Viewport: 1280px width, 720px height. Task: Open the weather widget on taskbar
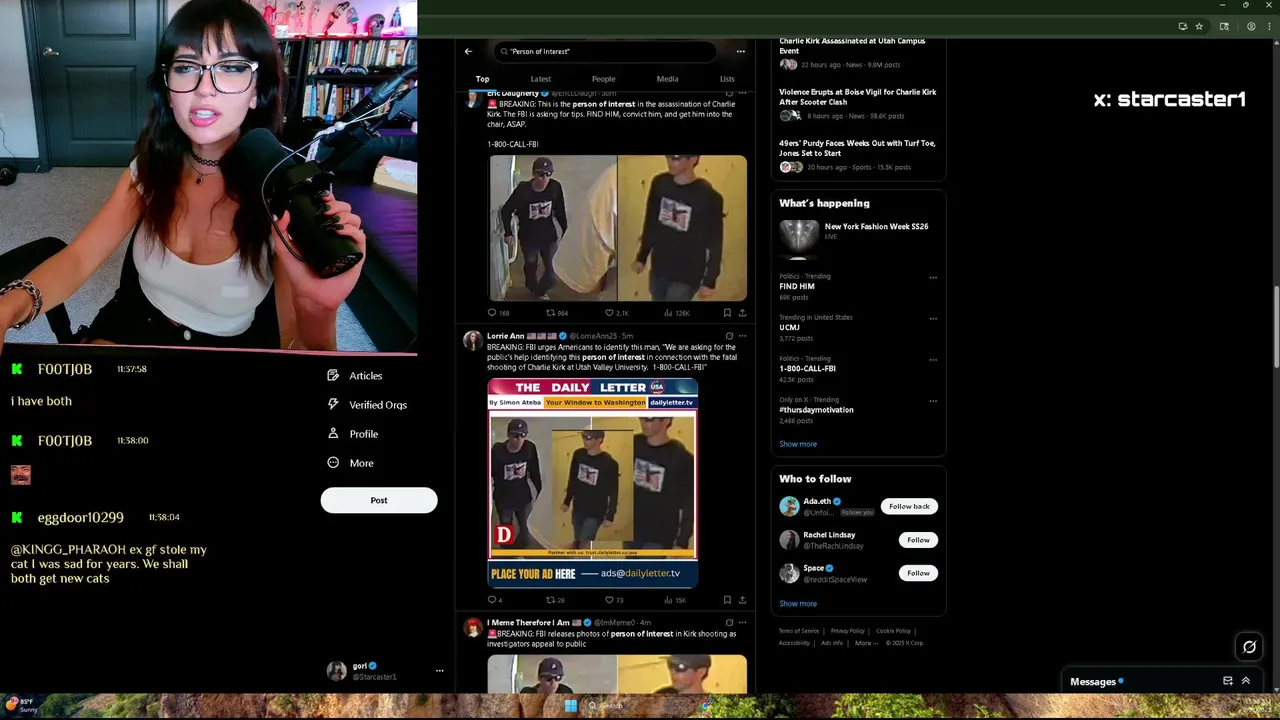point(21,705)
